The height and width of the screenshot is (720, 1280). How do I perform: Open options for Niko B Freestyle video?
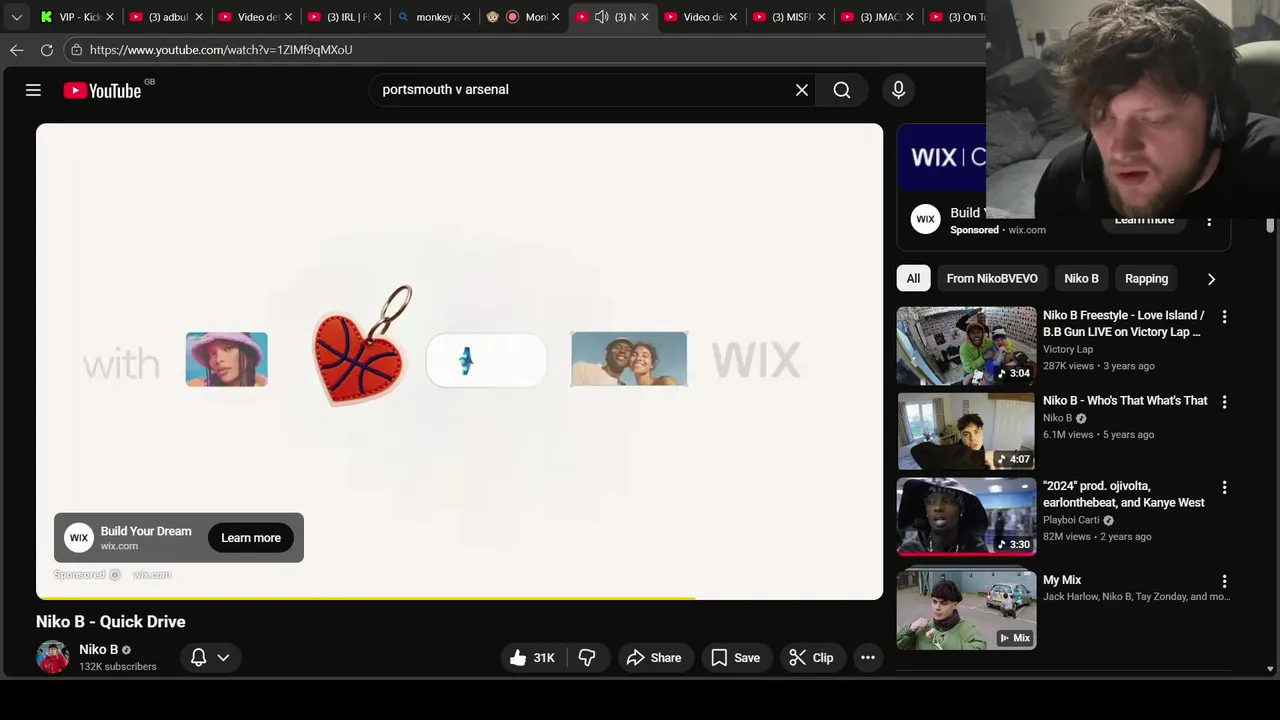(1224, 317)
